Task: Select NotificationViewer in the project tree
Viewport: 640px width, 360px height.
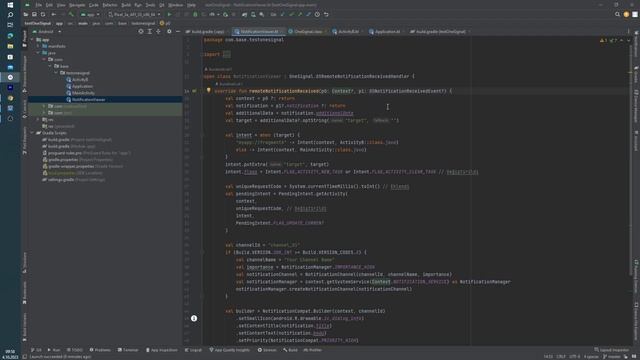Action: (x=89, y=99)
